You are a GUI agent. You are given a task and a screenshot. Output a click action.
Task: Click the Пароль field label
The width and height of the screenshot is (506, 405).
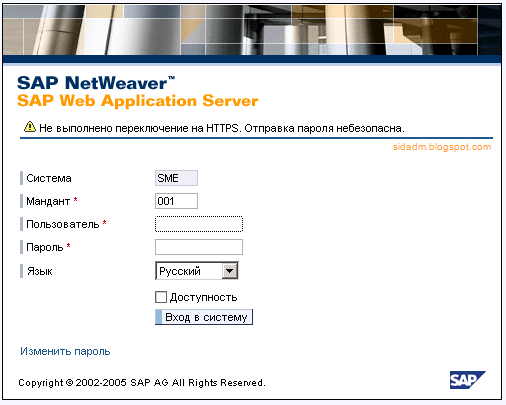(45, 247)
